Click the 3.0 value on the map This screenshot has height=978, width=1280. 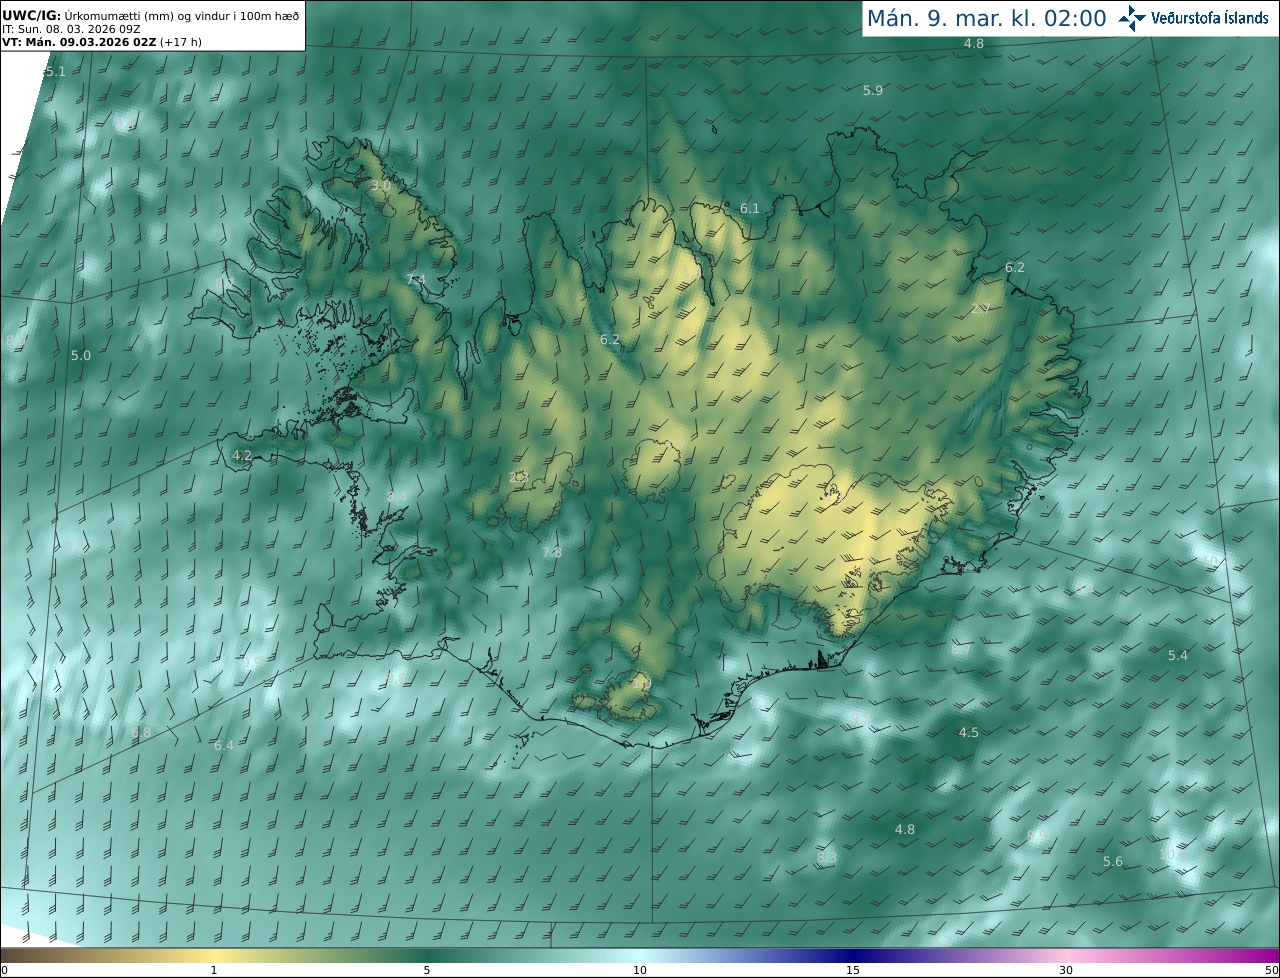[381, 186]
